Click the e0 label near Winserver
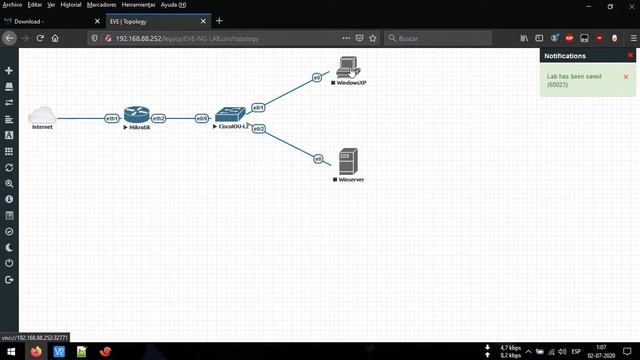Image resolution: width=640 pixels, height=360 pixels. coord(318,159)
